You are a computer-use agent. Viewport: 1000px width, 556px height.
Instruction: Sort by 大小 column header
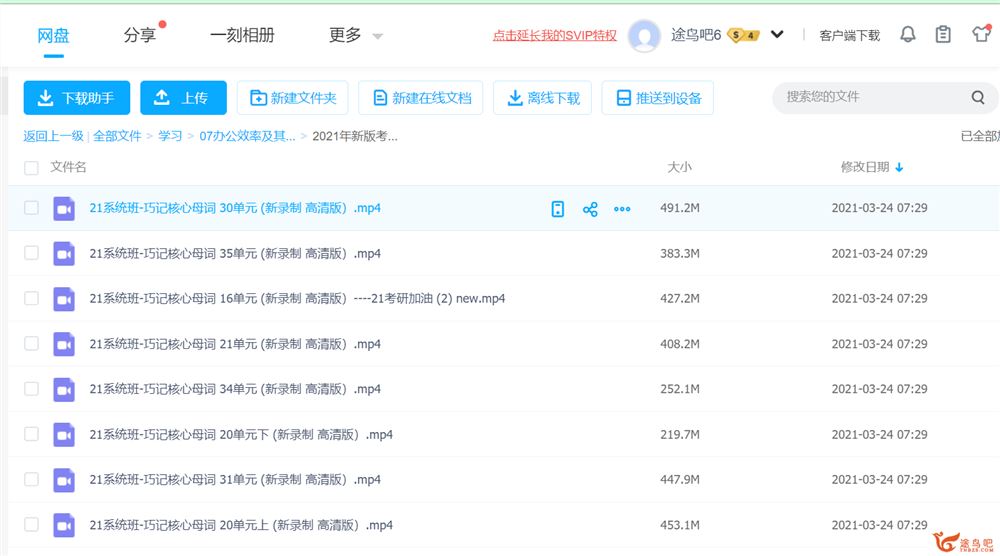coord(679,167)
